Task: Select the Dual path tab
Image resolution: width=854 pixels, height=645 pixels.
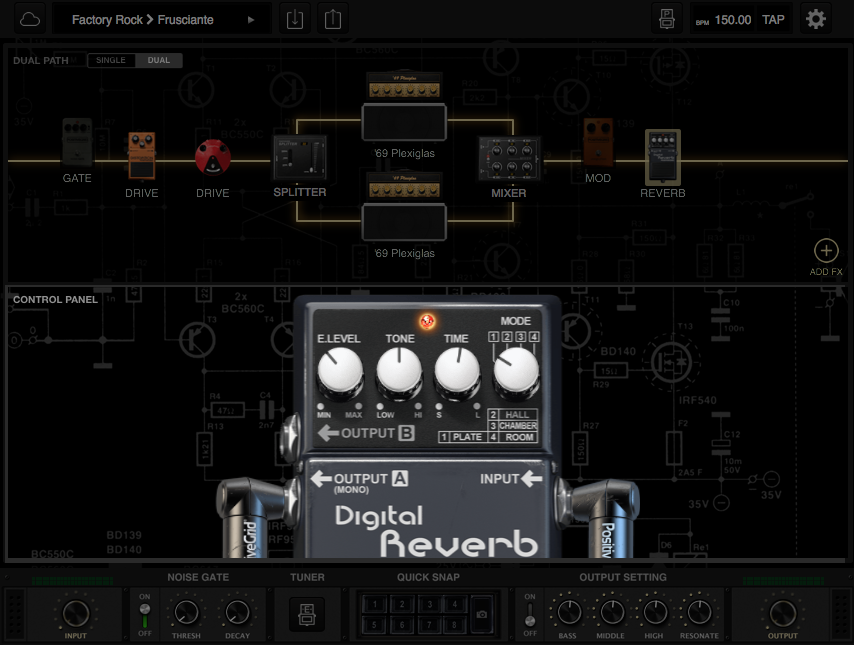Action: [159, 61]
